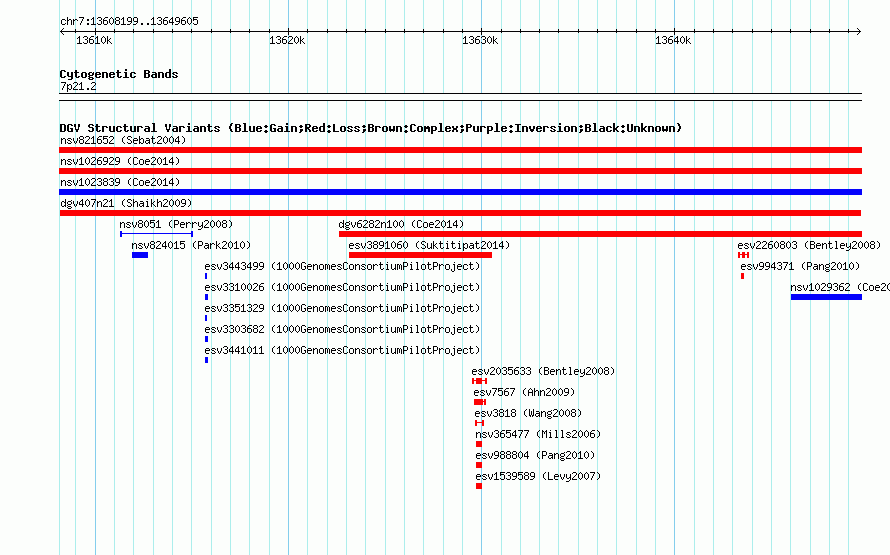Click the Cytogenetic Bands track title
Image resolution: width=890 pixels, height=555 pixels.
coord(119,74)
